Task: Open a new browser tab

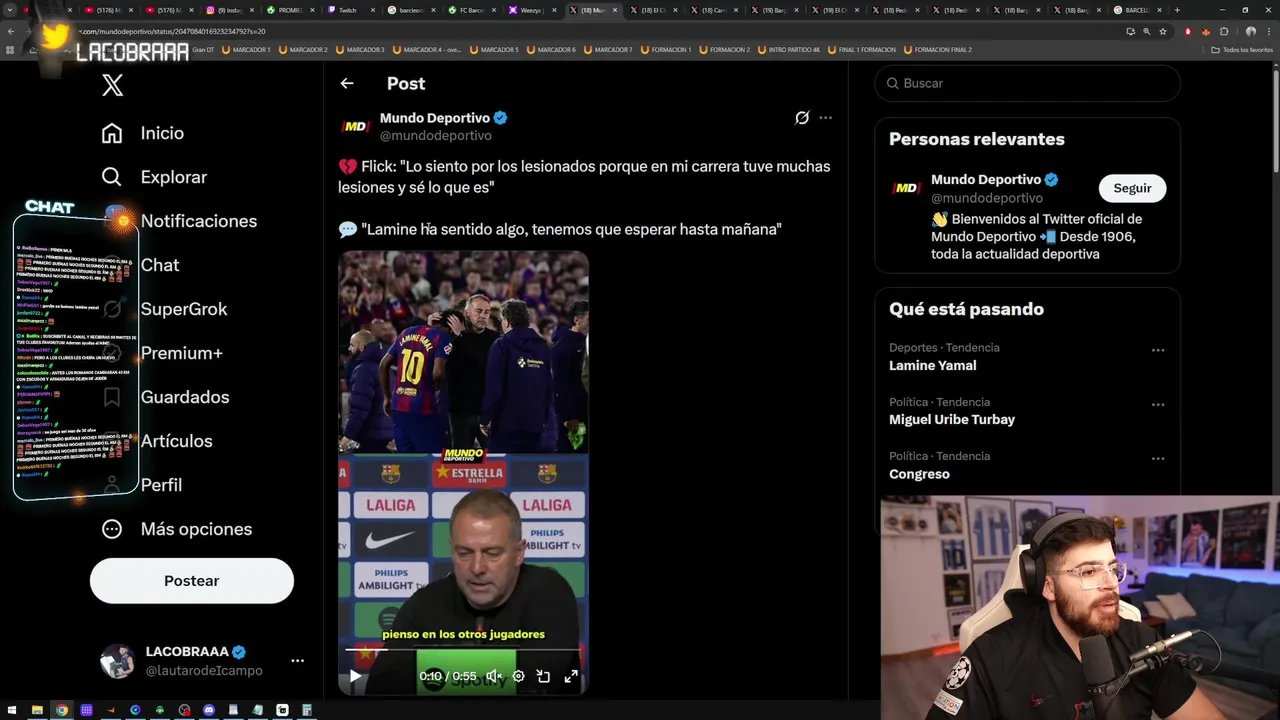Action: [1177, 10]
